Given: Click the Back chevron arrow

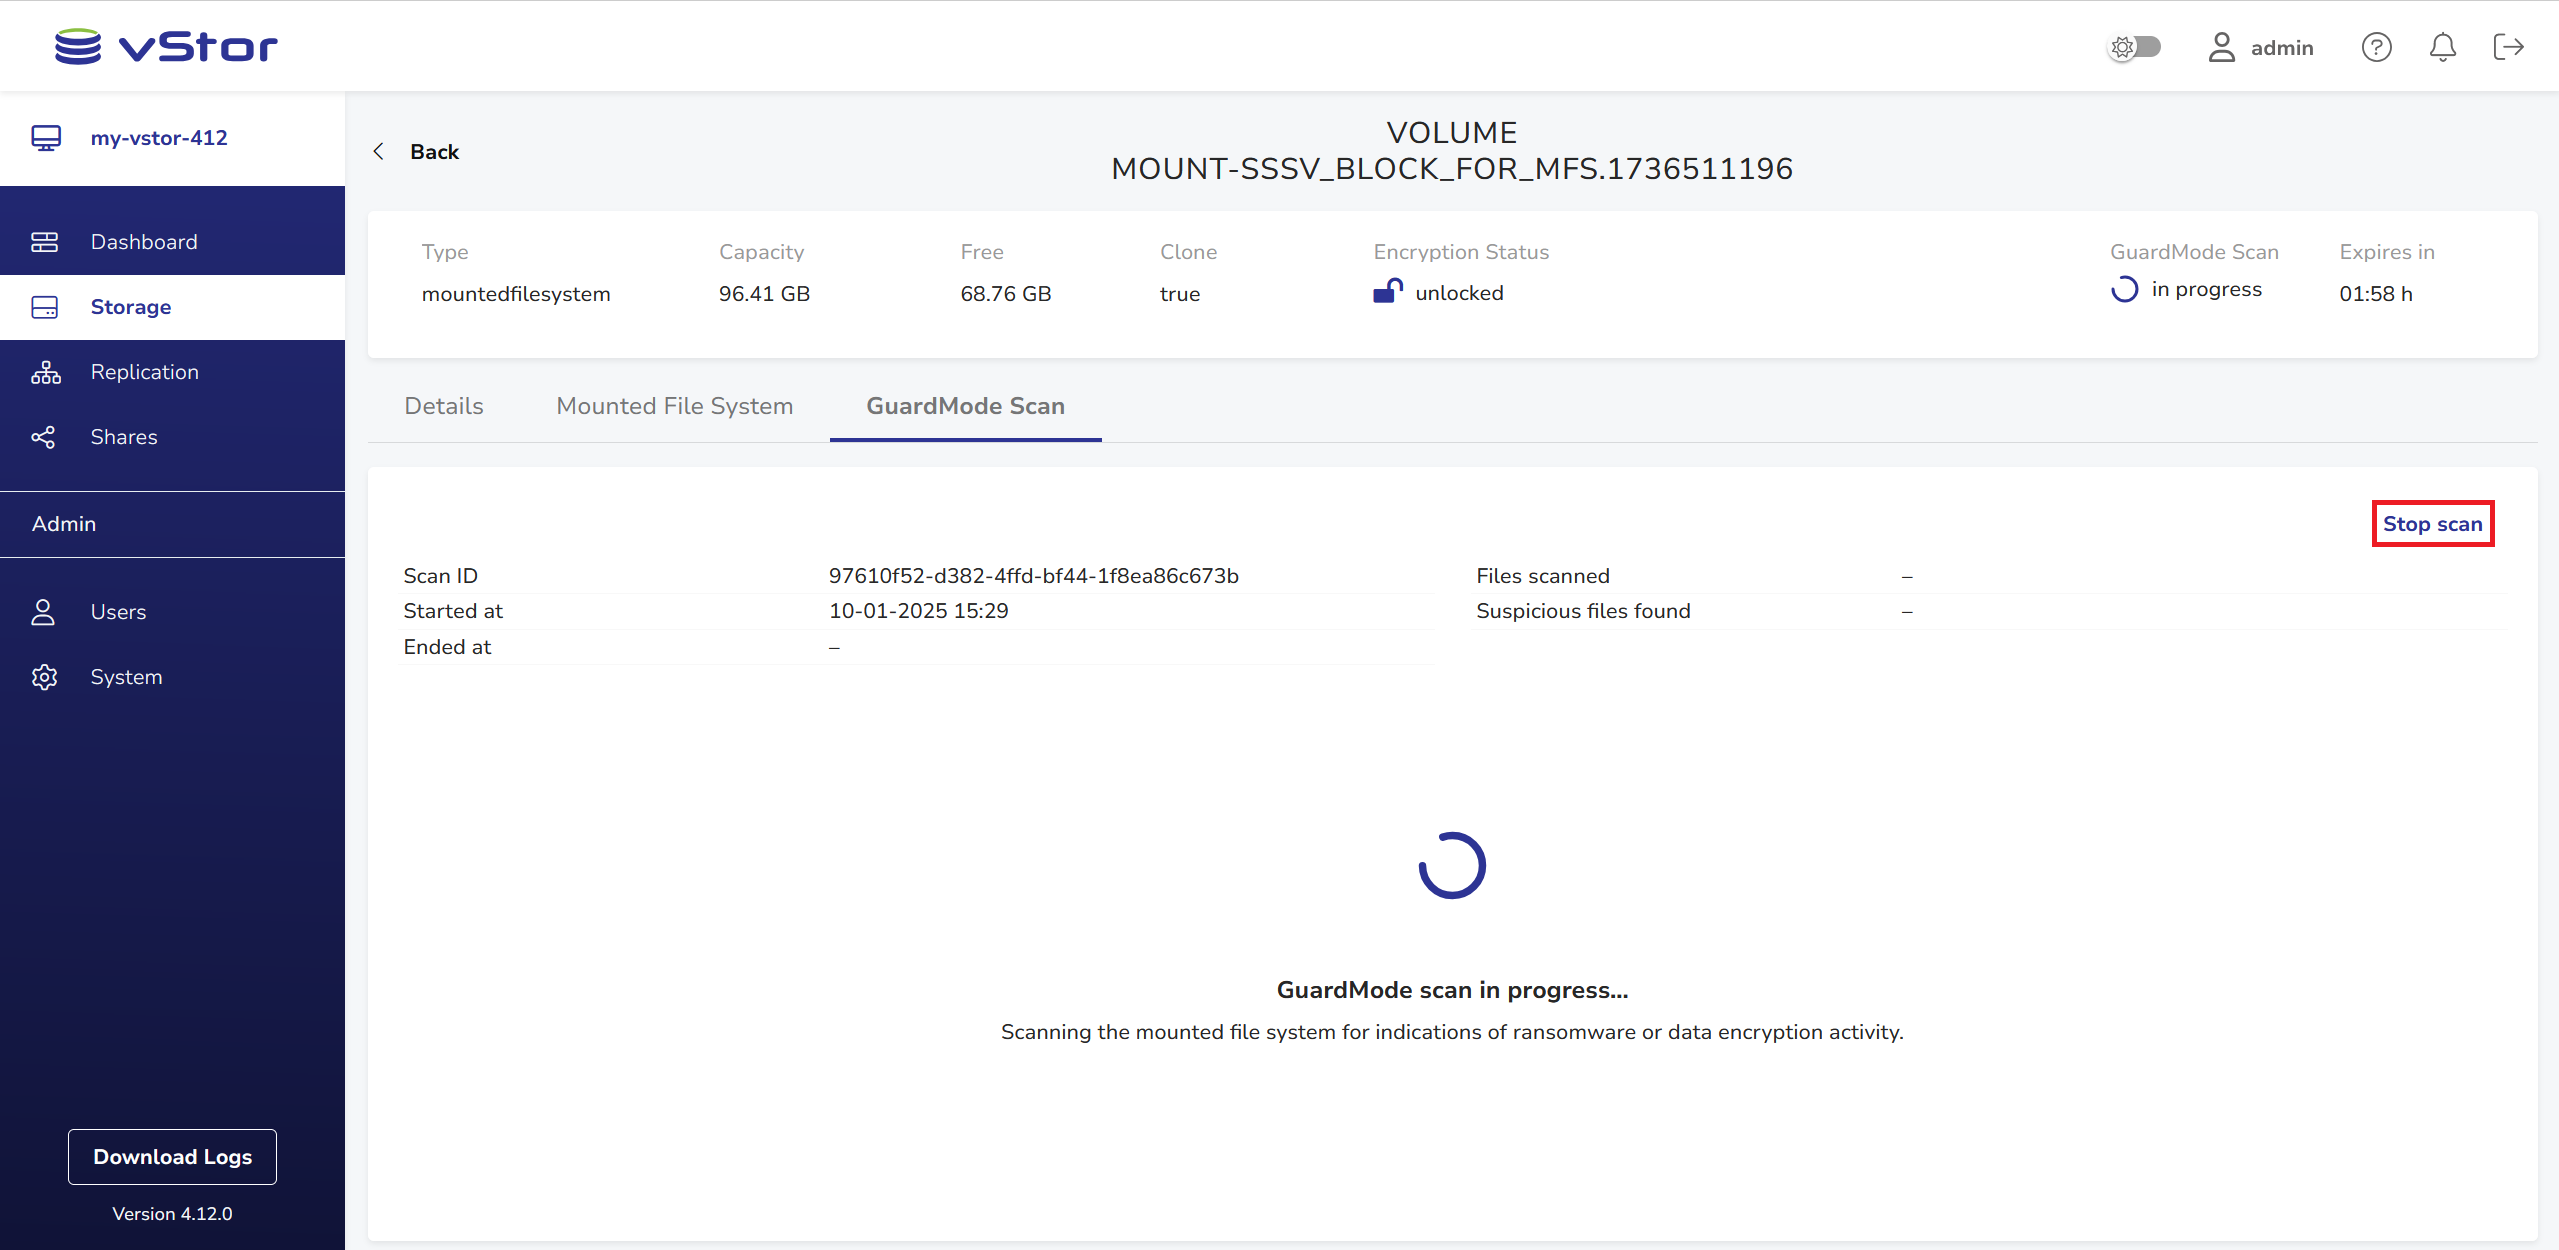Looking at the screenshot, I should pyautogui.click(x=379, y=151).
